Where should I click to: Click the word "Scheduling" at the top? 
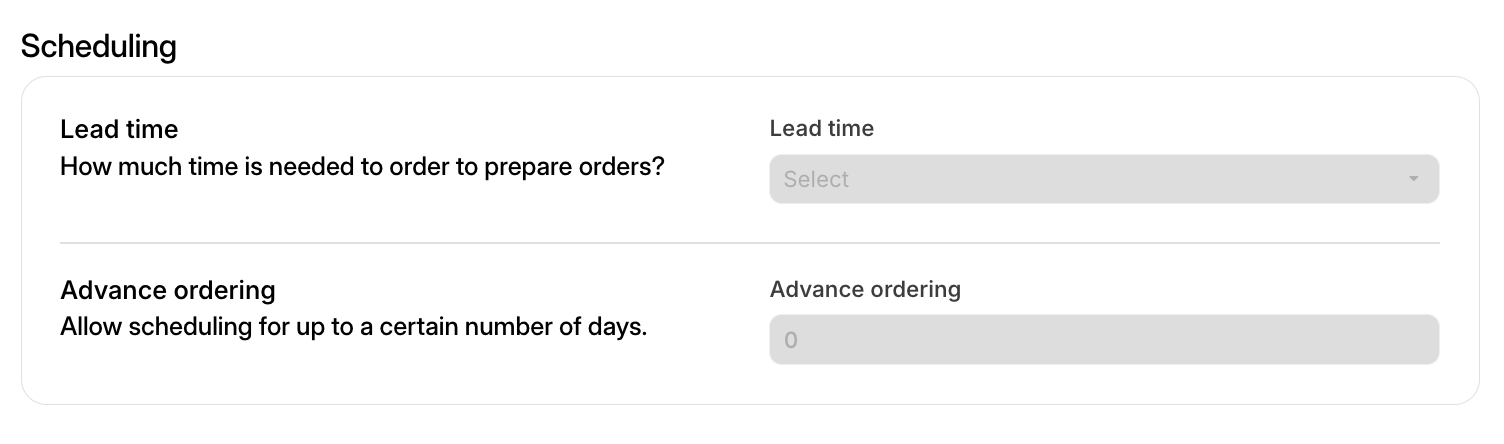[98, 47]
